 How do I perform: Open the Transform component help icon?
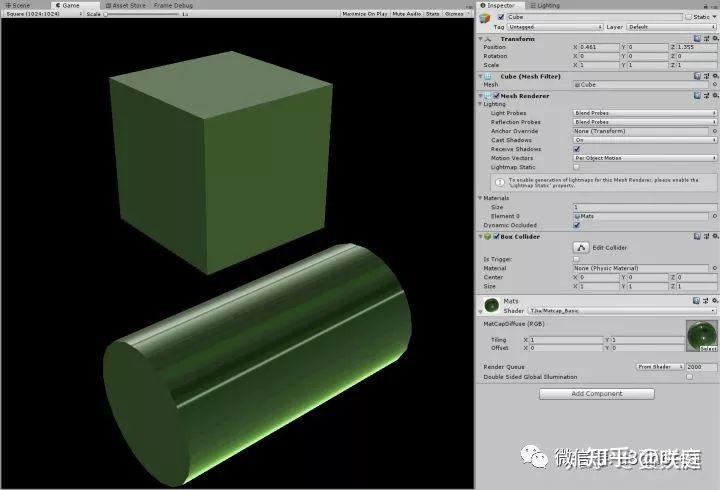coord(697,39)
